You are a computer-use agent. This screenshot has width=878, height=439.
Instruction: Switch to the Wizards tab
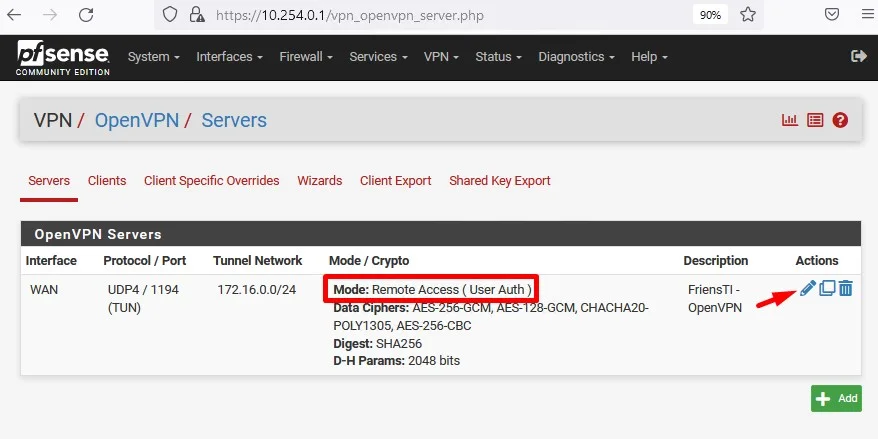320,181
